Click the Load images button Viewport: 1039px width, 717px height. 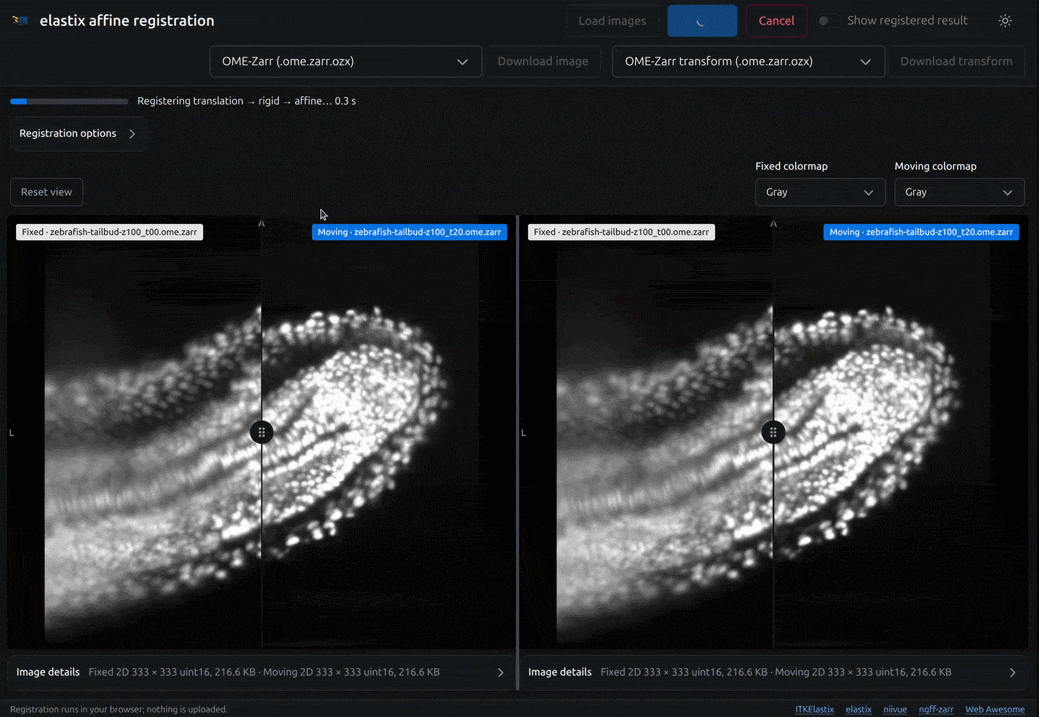[x=612, y=21]
